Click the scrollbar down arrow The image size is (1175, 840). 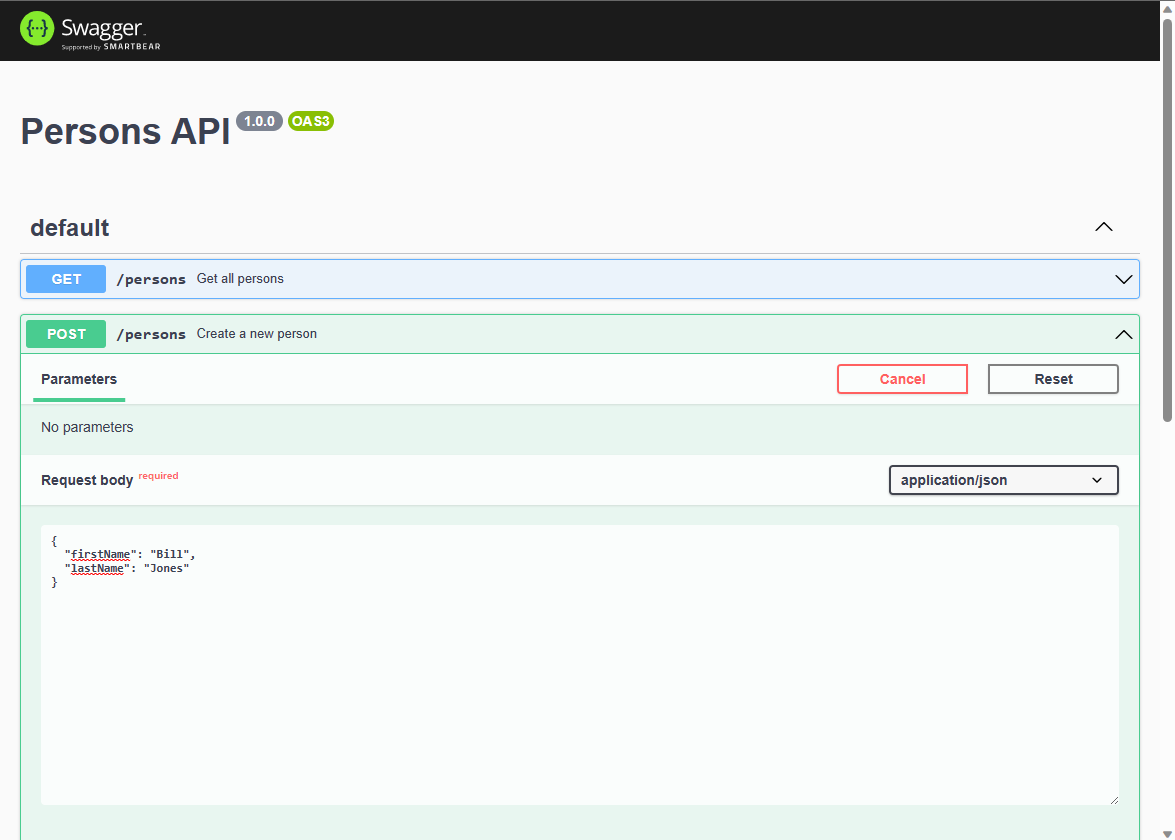pyautogui.click(x=1166, y=832)
